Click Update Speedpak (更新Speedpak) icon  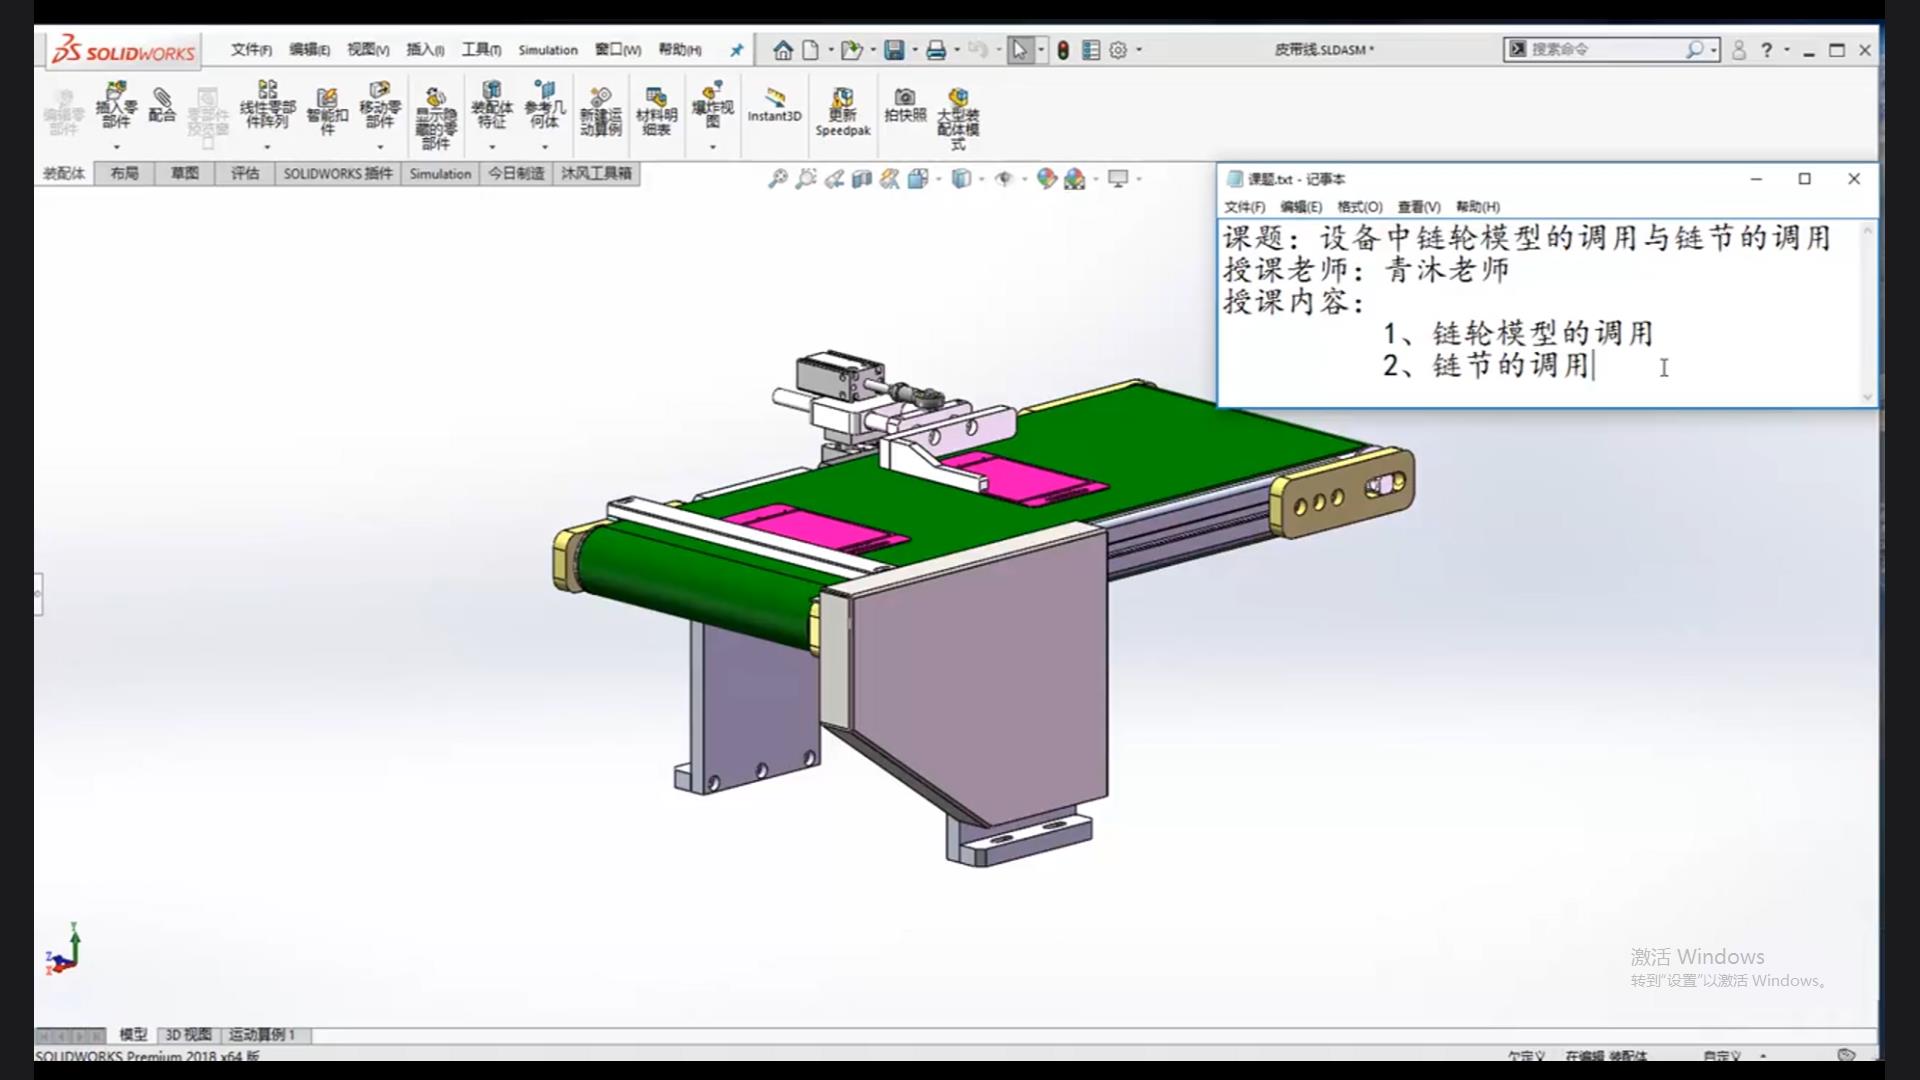(842, 112)
